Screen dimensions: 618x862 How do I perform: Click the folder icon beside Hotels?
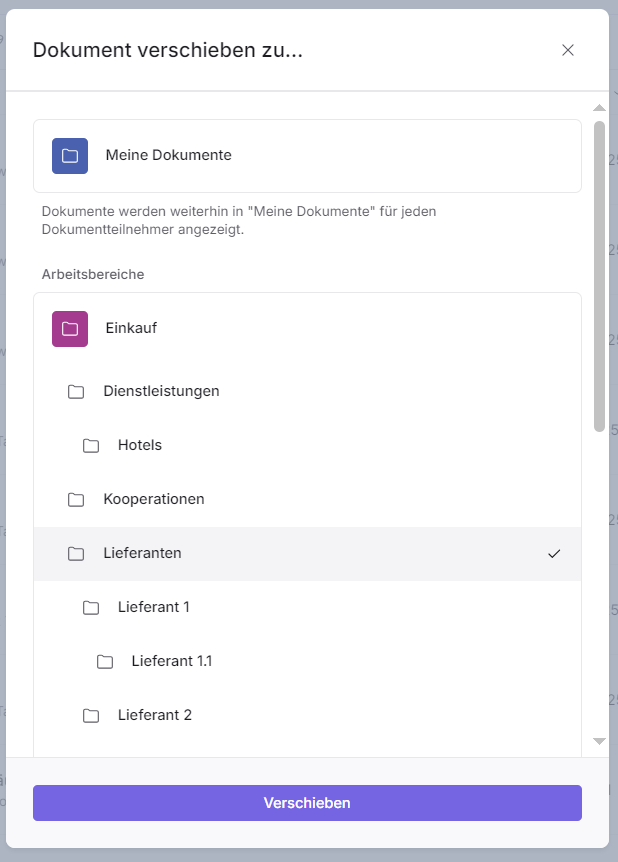coord(91,445)
